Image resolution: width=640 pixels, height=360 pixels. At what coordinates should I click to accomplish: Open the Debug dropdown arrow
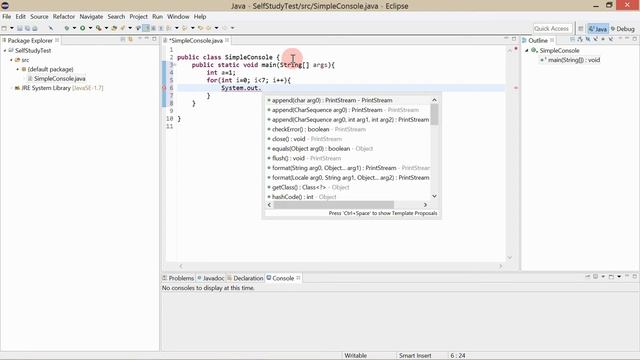click(74, 28)
